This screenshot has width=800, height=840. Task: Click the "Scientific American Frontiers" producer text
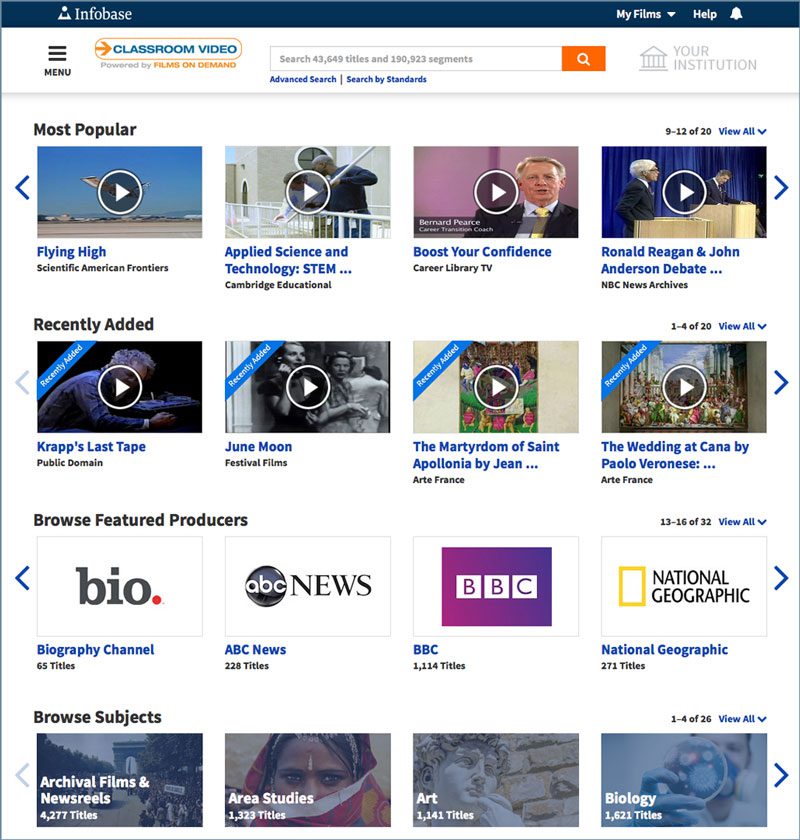pos(102,268)
